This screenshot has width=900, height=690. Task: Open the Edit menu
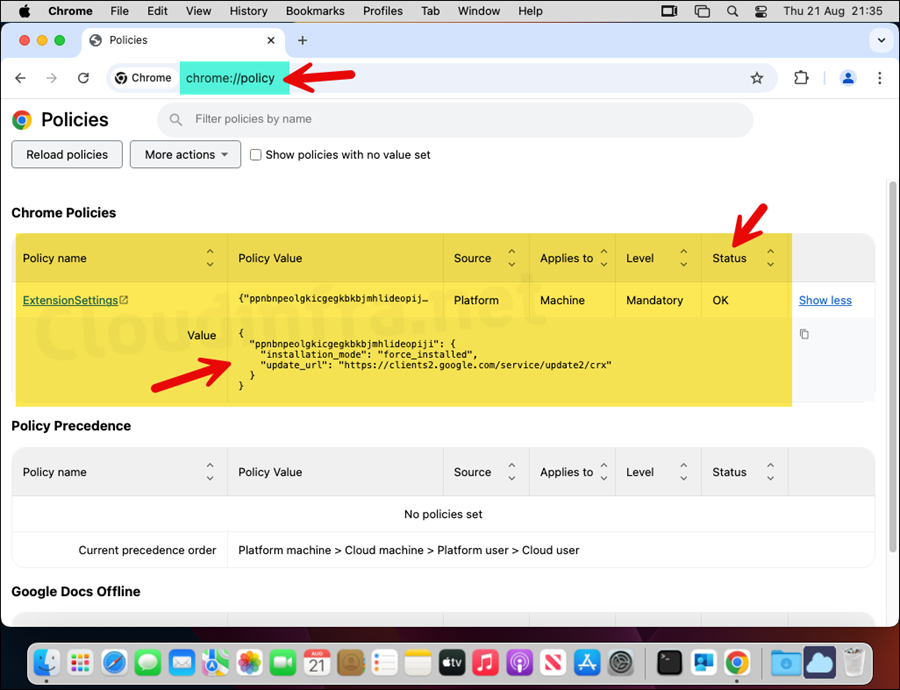point(157,11)
